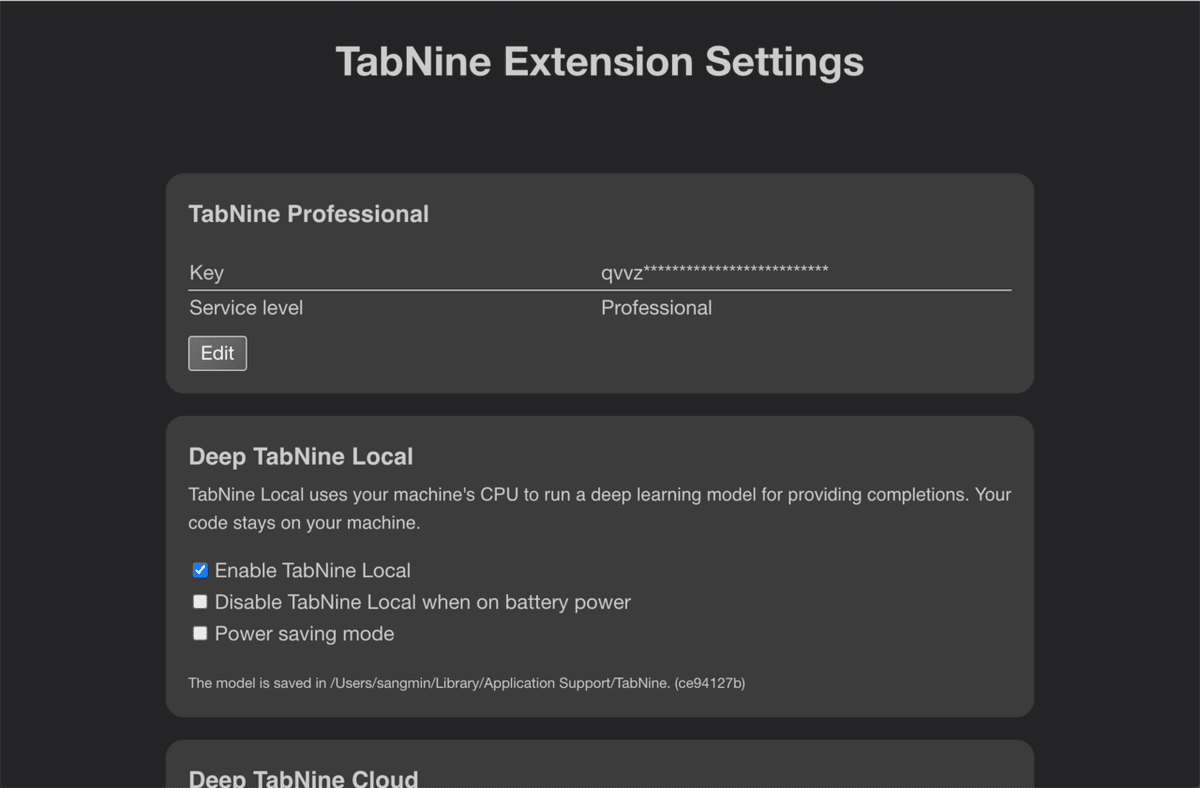Click the TabNine Professional section header
Viewport: 1200px width, 788px height.
pyautogui.click(x=308, y=213)
